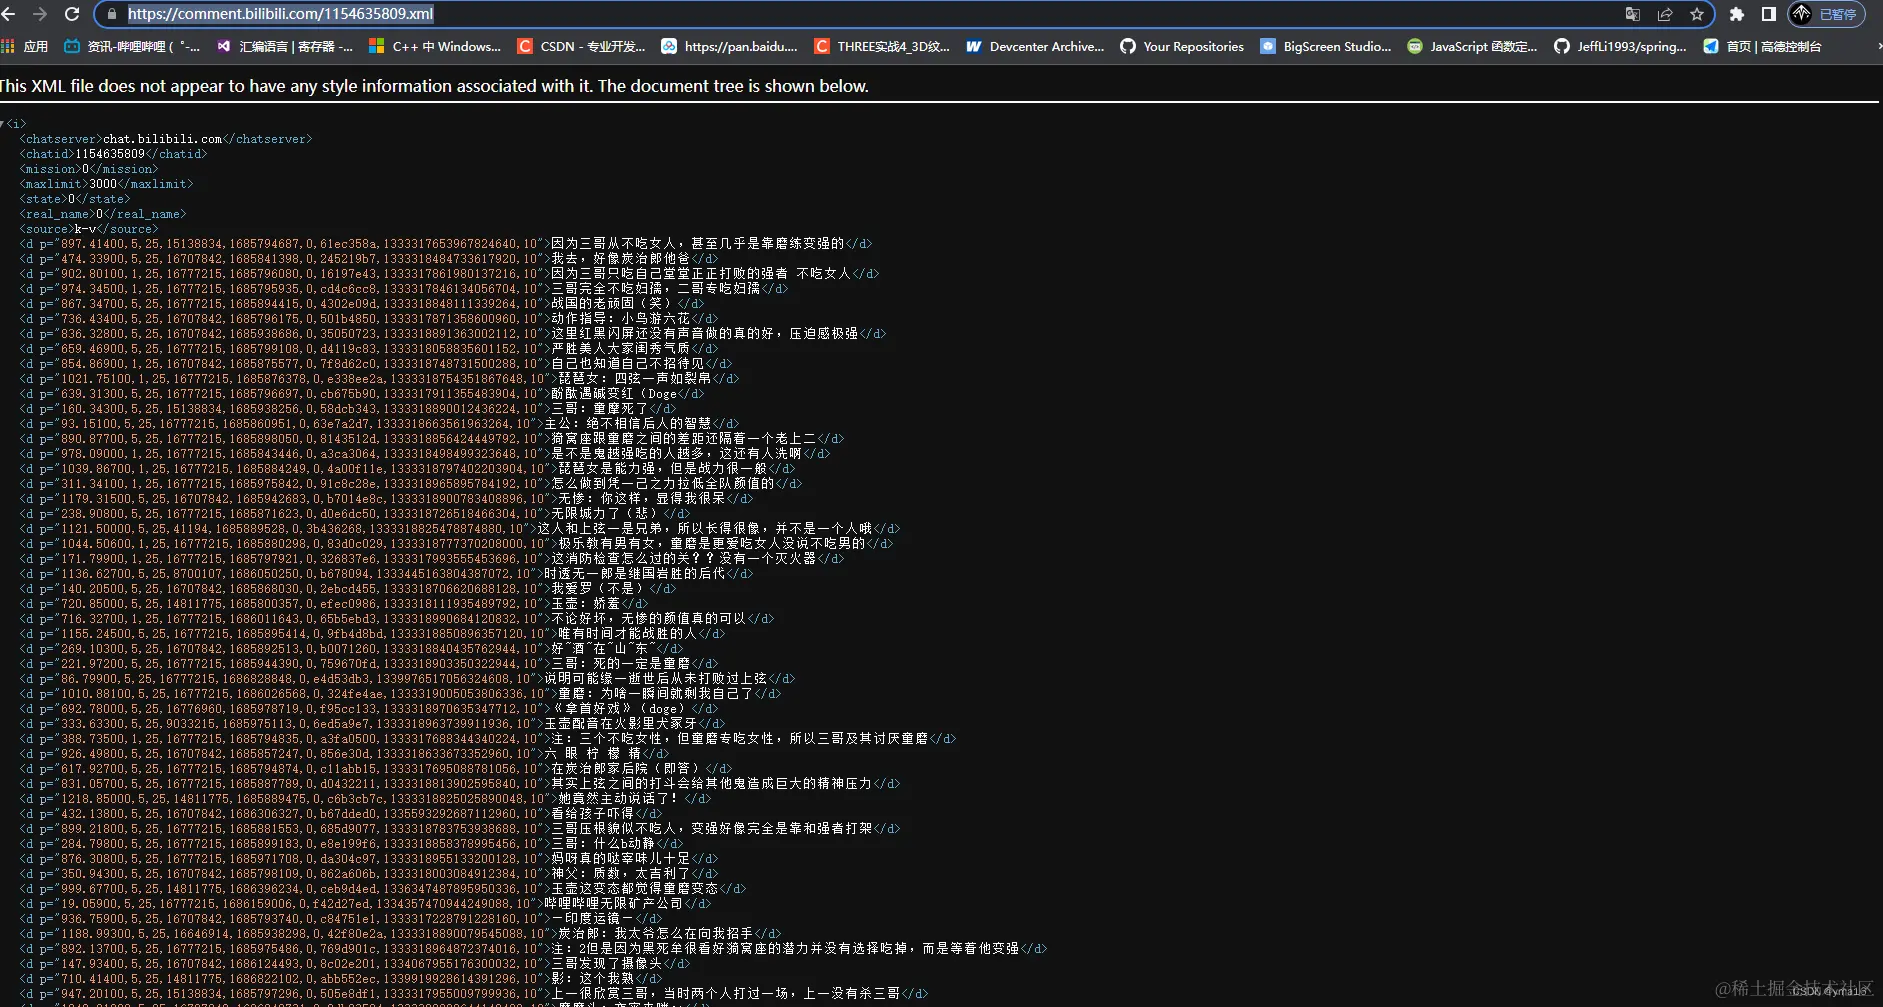Click the comment '琵琶女：四弦一声如裂帛'

[x=635, y=379]
